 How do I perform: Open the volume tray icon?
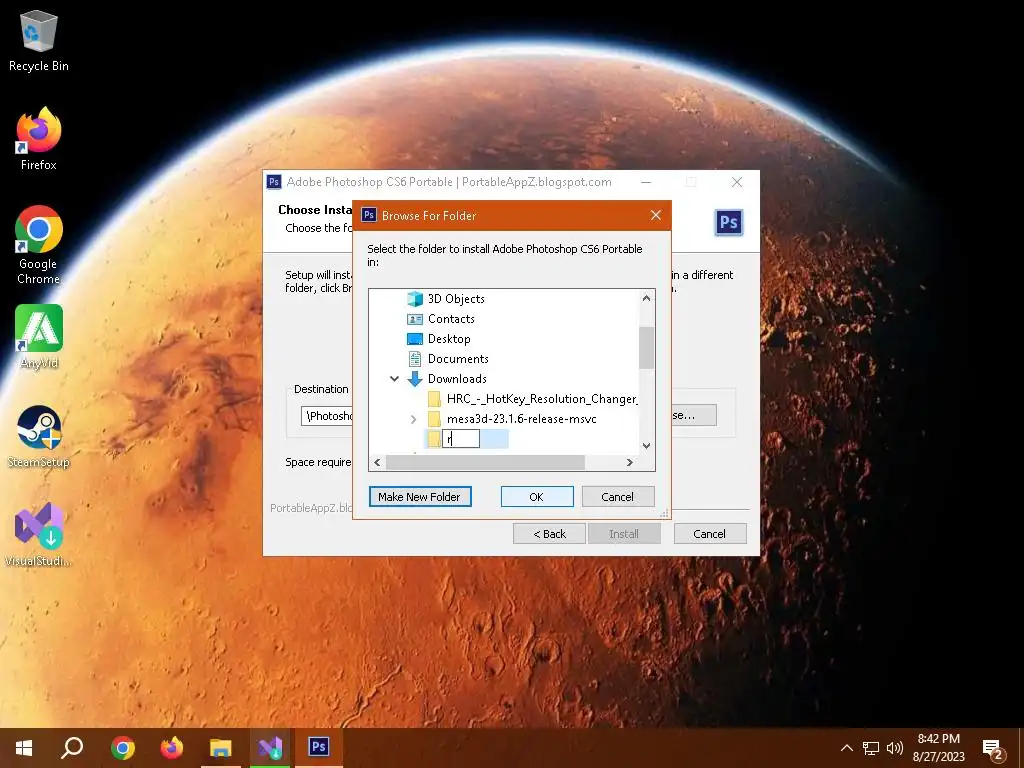[895, 748]
